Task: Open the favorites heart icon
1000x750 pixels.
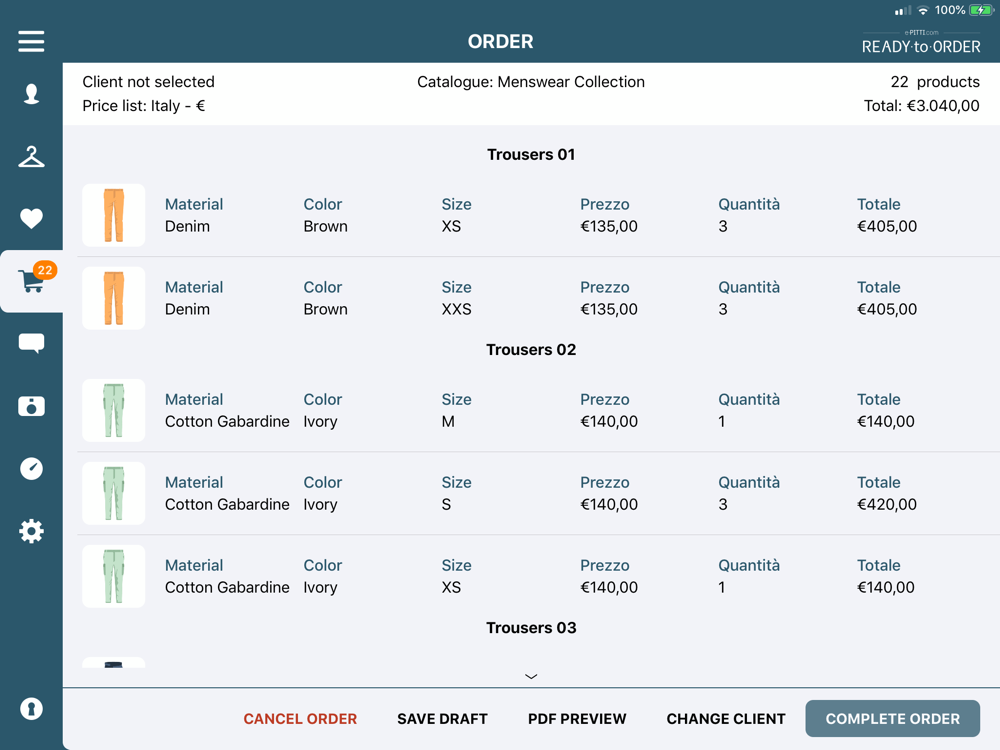Action: 31,218
